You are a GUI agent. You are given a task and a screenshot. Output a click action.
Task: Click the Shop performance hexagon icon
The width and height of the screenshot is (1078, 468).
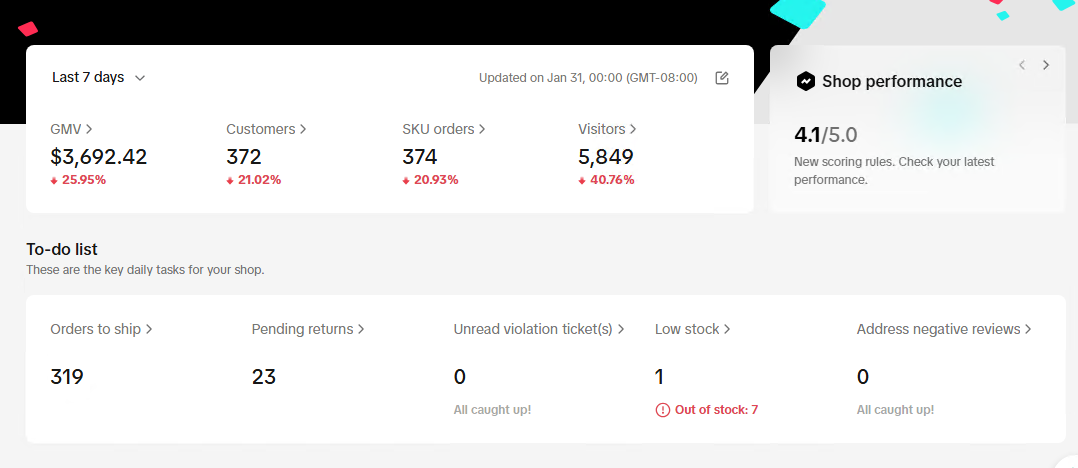tap(806, 81)
